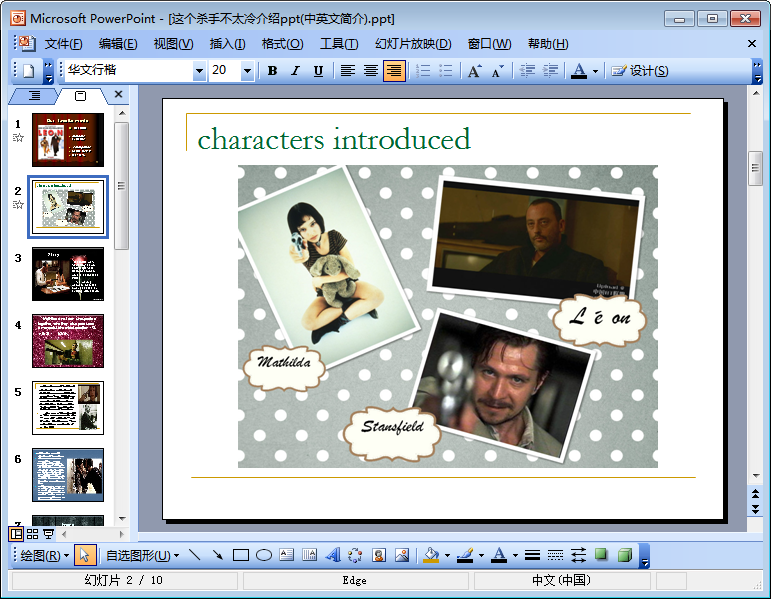The width and height of the screenshot is (771, 599).
Task: Select slide 5 thumbnail
Action: pos(68,408)
